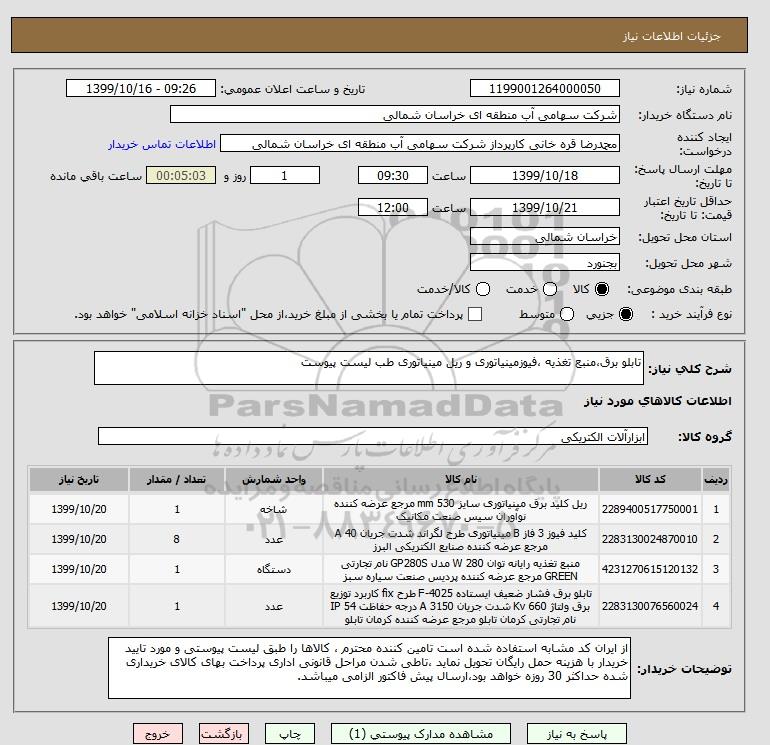Image resolution: width=770 pixels, height=745 pixels.
Task: Click the request creator name field
Action: [x=420, y=144]
